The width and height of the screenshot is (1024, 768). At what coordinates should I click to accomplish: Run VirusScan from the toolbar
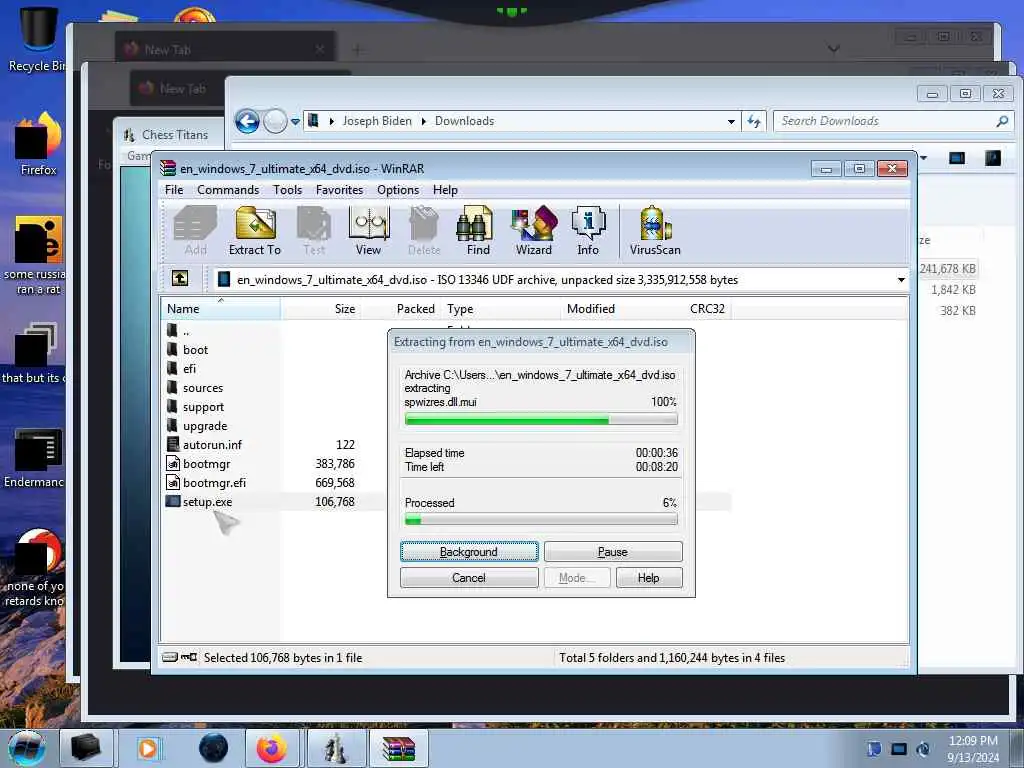(655, 231)
